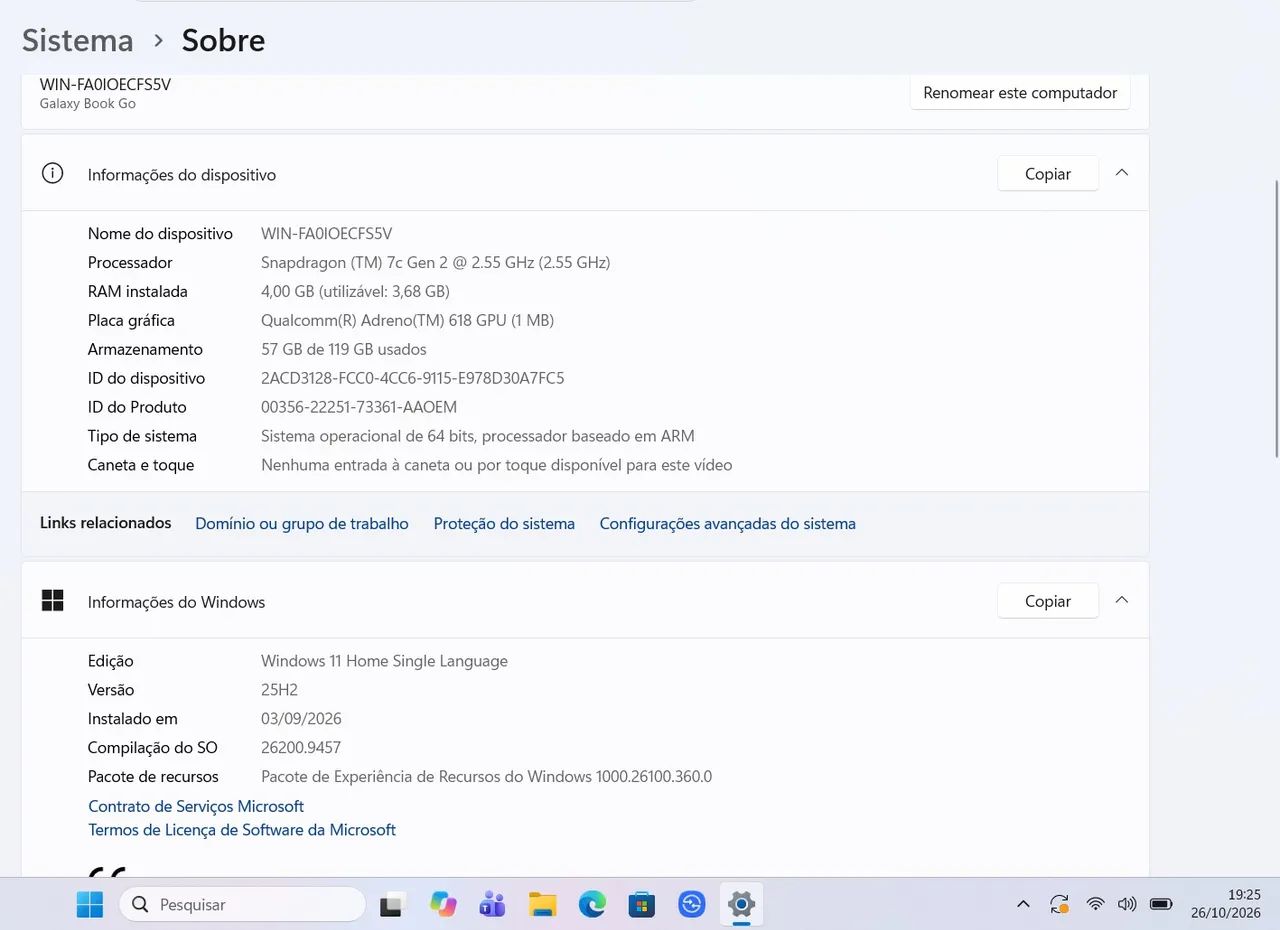Launch Copilot from the taskbar
Viewport: 1280px width, 930px height.
click(443, 905)
